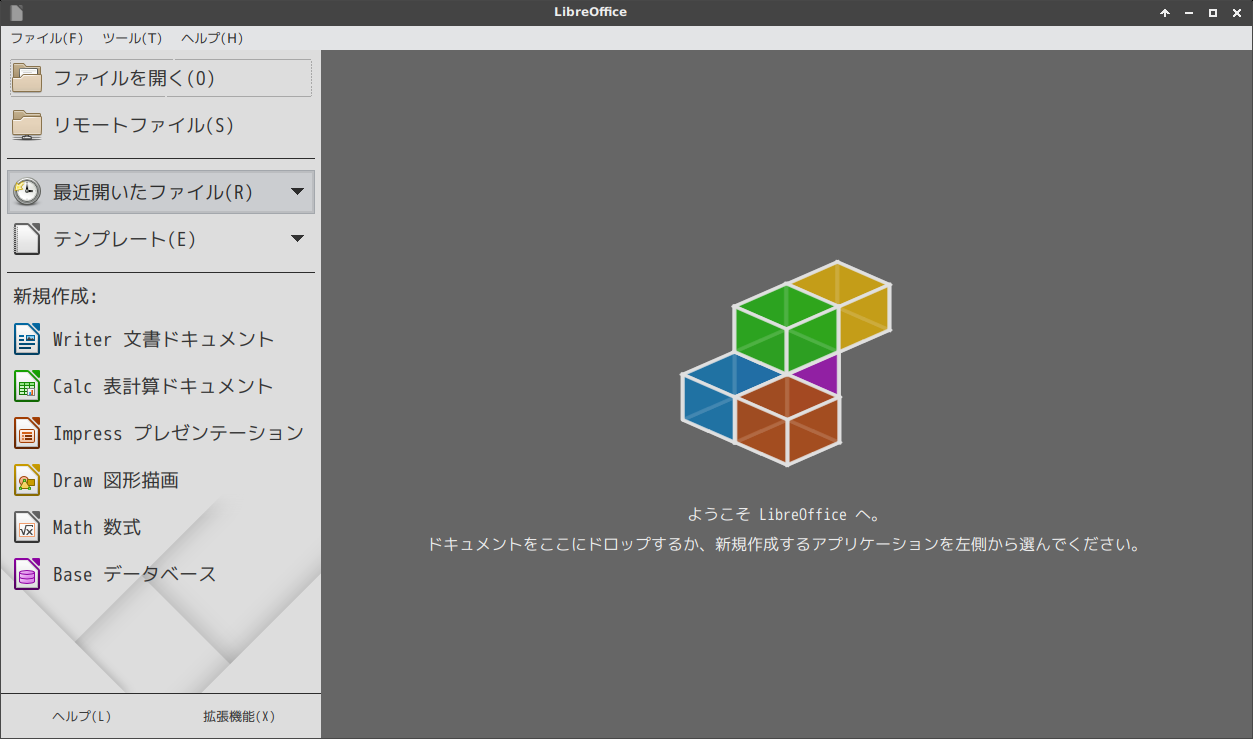The height and width of the screenshot is (739, 1253).
Task: Expand the 最近開いたファイル dropdown arrow
Action: pos(297,191)
